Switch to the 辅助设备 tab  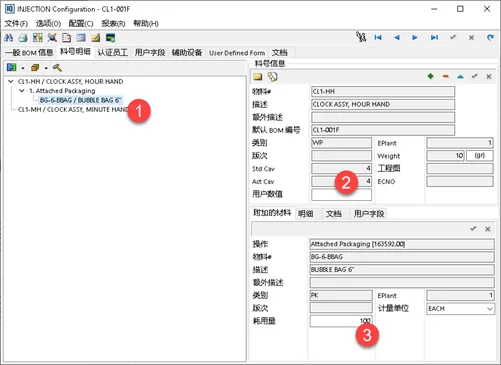[187, 52]
